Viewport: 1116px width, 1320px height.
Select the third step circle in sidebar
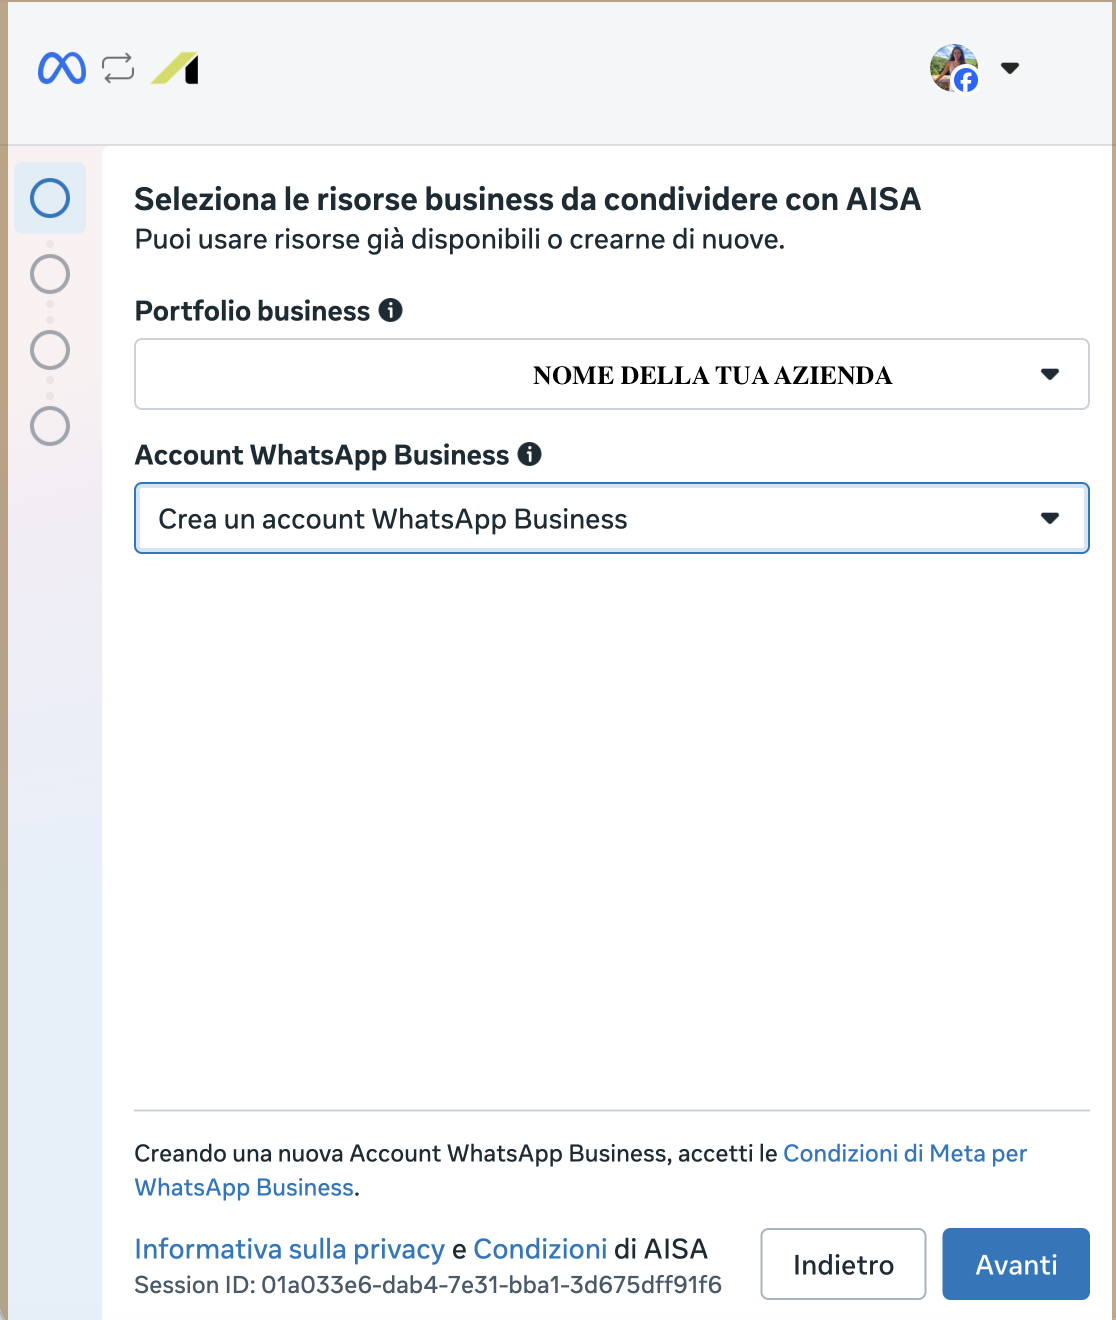pyautogui.click(x=50, y=350)
